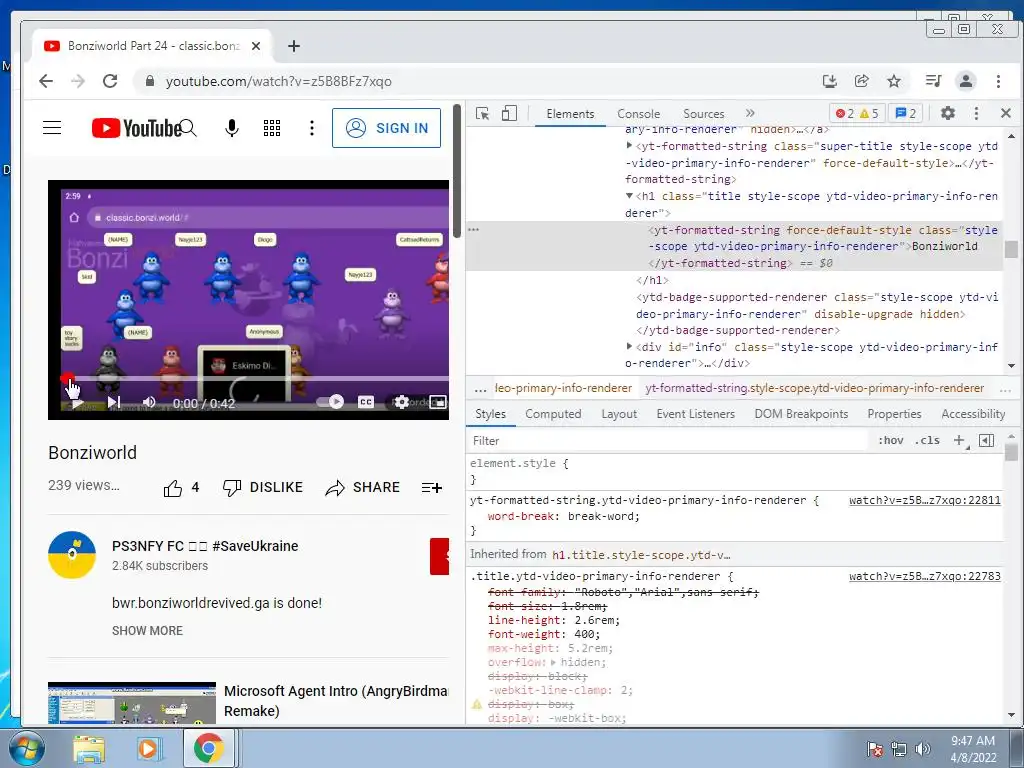Open DevTools settings gear

pos(948,113)
